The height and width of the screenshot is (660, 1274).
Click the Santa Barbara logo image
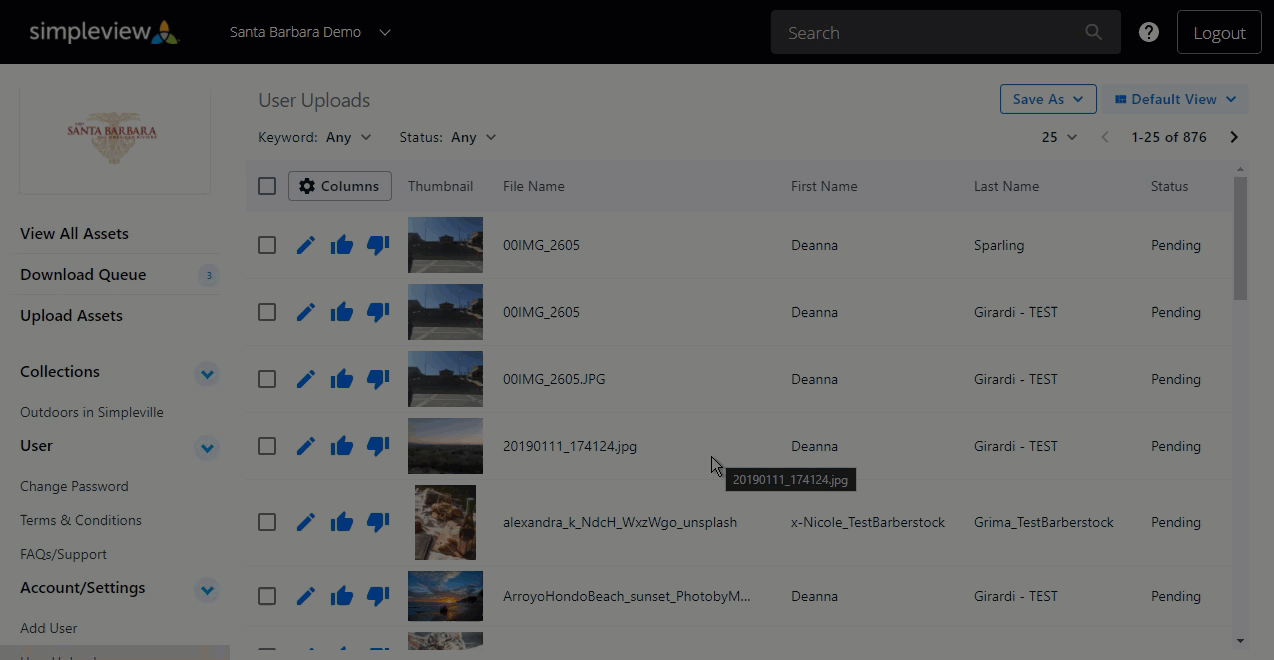pos(114,137)
